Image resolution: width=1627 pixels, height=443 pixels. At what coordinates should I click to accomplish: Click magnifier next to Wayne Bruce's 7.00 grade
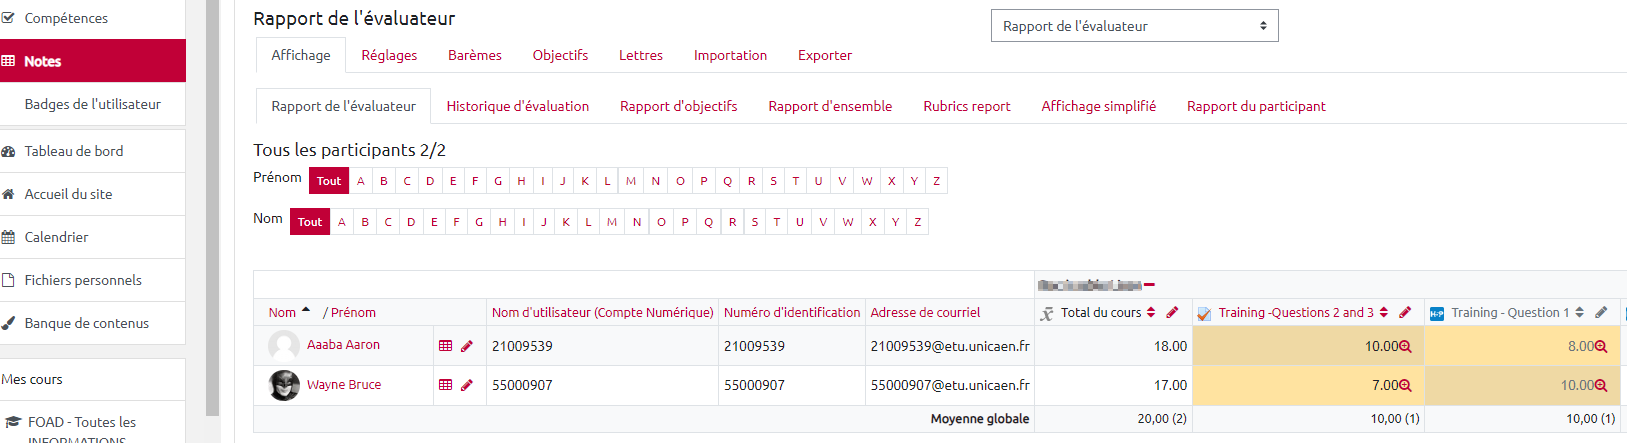pos(1405,386)
